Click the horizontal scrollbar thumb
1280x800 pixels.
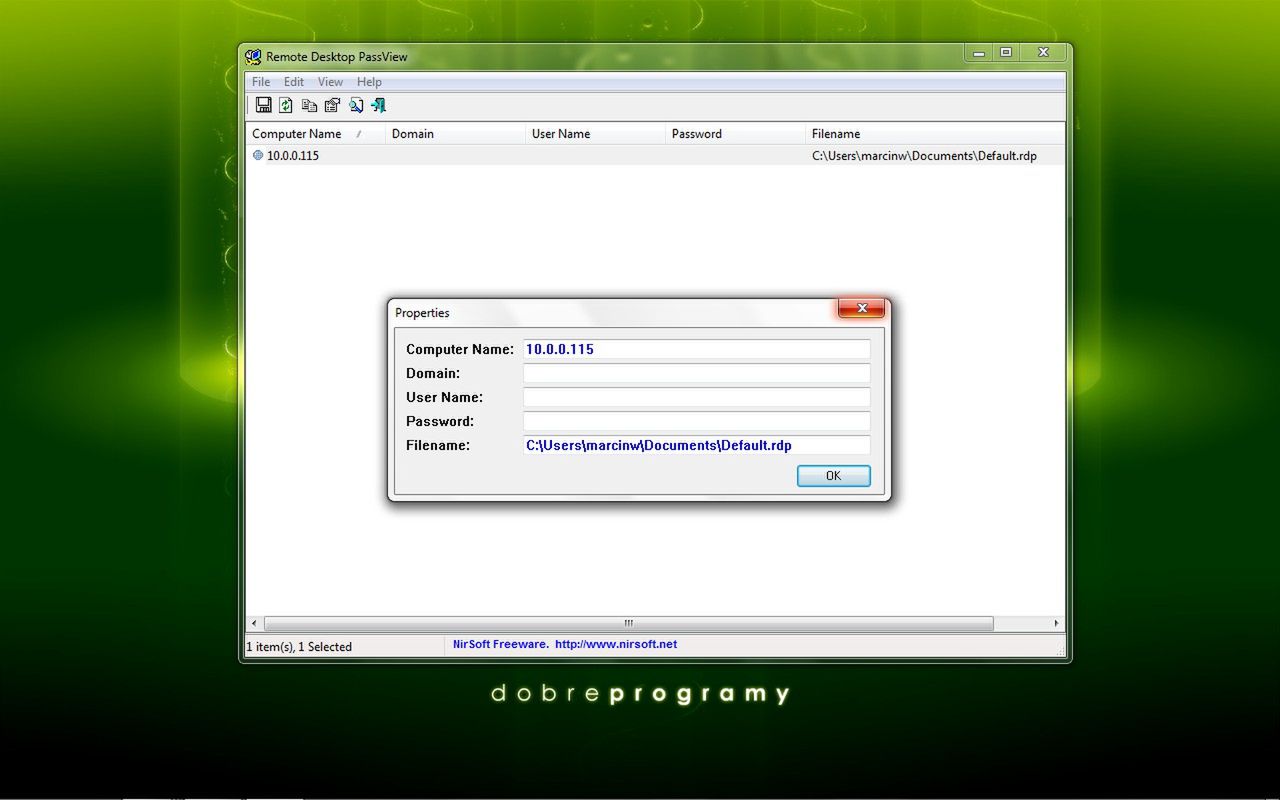[629, 623]
